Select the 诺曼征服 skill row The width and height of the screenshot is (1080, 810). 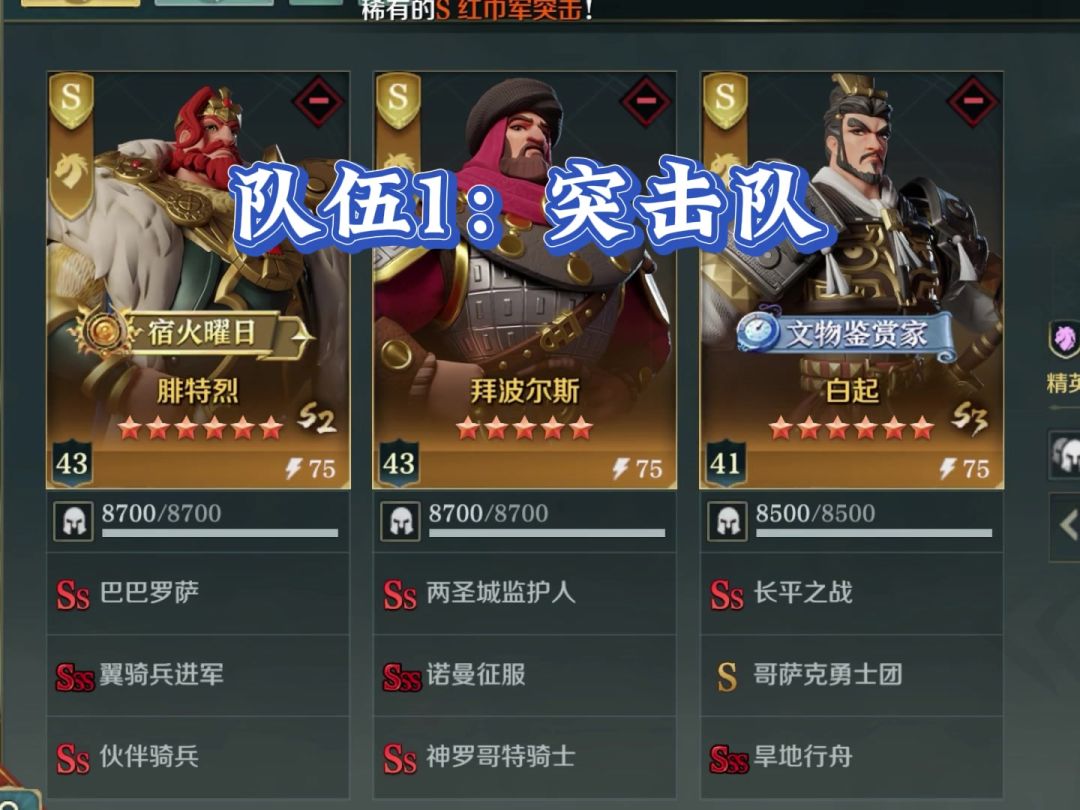tap(524, 675)
